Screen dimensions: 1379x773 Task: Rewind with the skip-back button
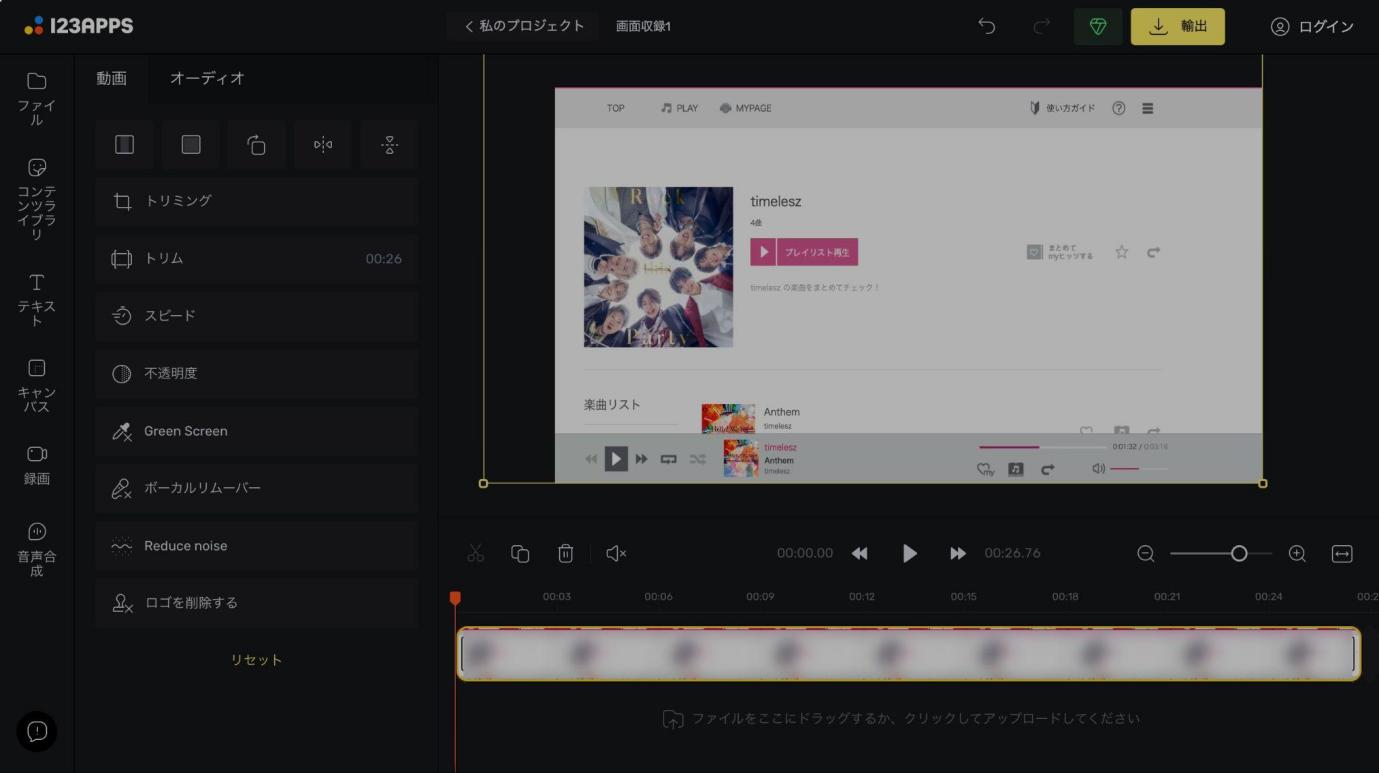[860, 553]
